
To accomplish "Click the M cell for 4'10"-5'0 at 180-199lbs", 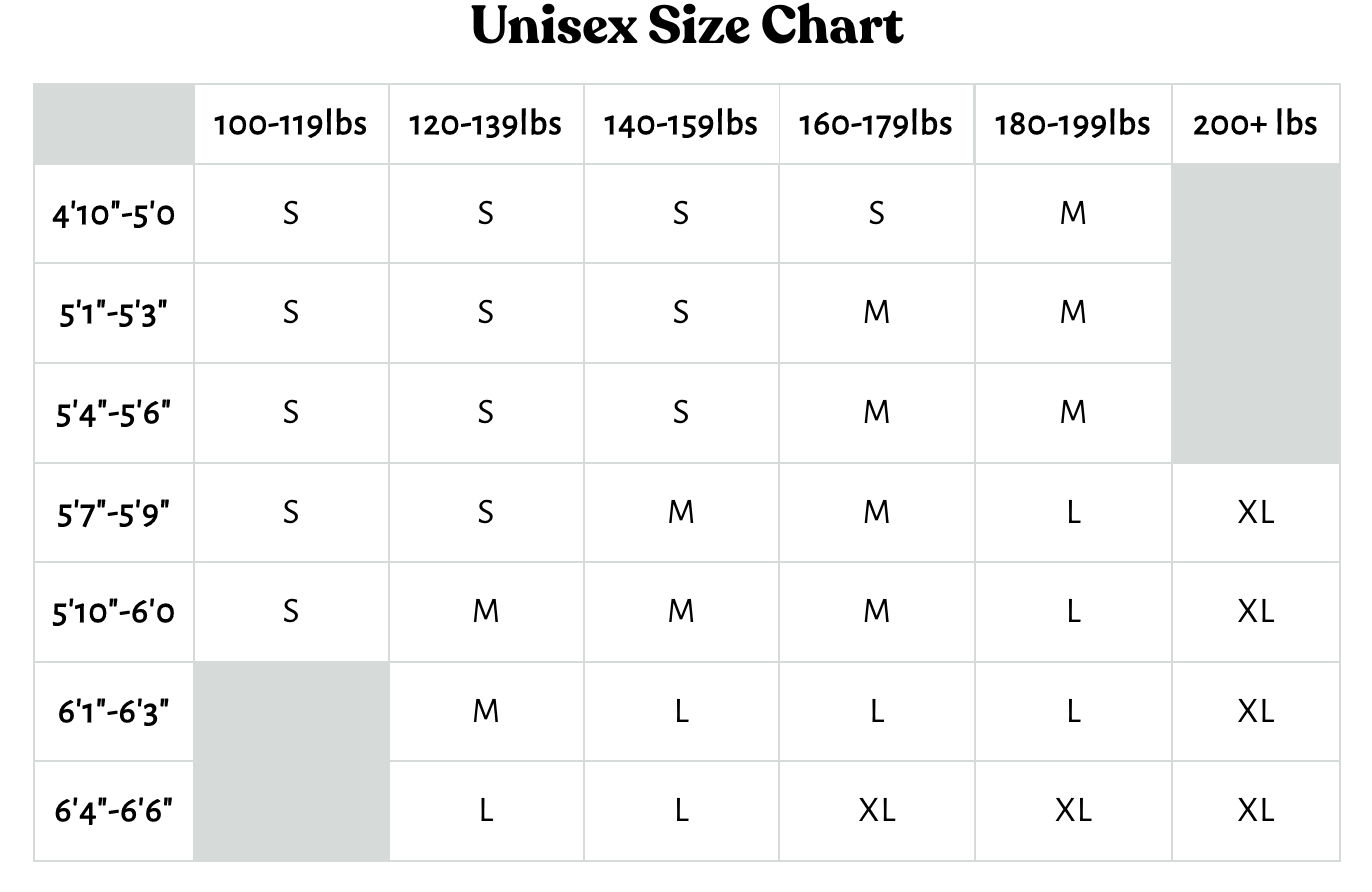I will [1073, 214].
